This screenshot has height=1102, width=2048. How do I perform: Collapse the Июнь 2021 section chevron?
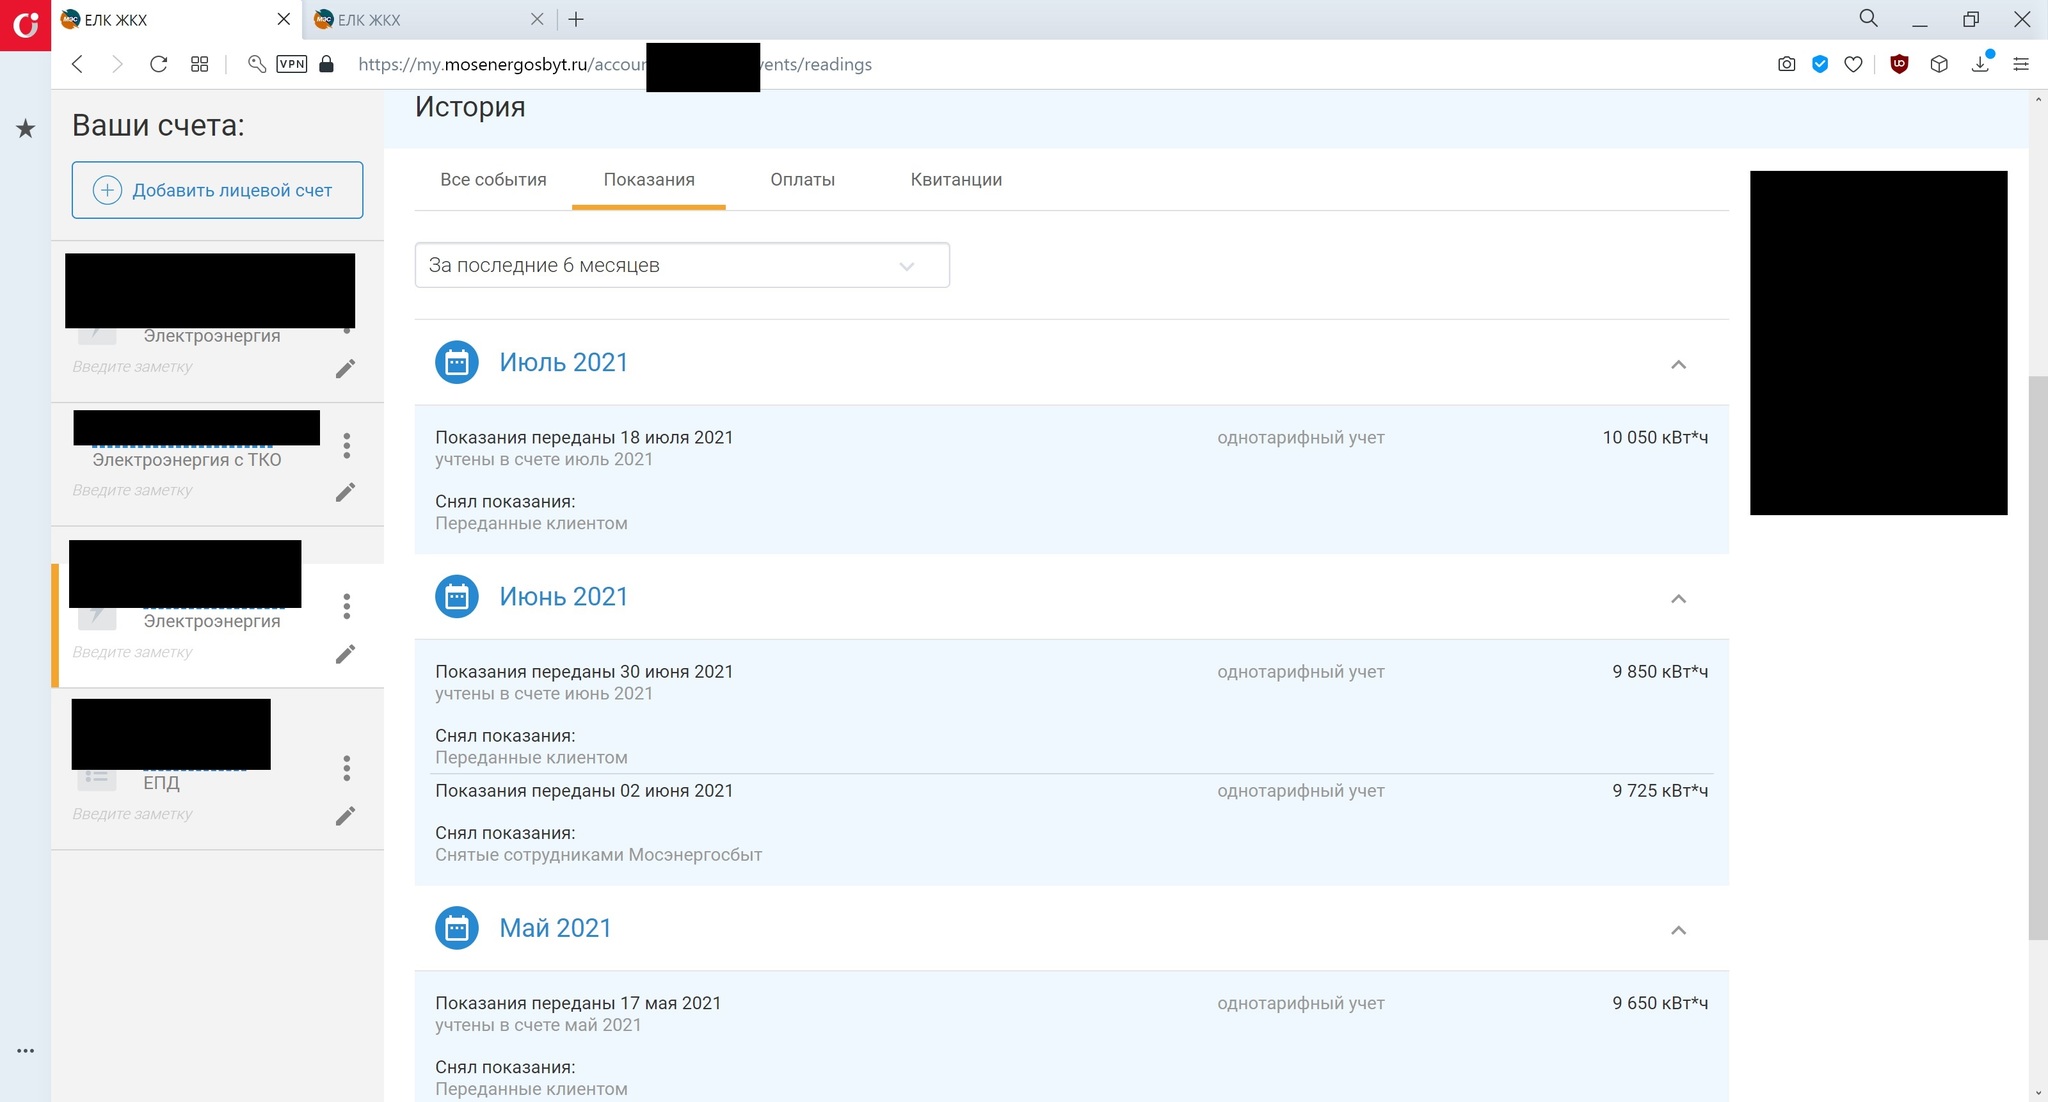coord(1678,598)
